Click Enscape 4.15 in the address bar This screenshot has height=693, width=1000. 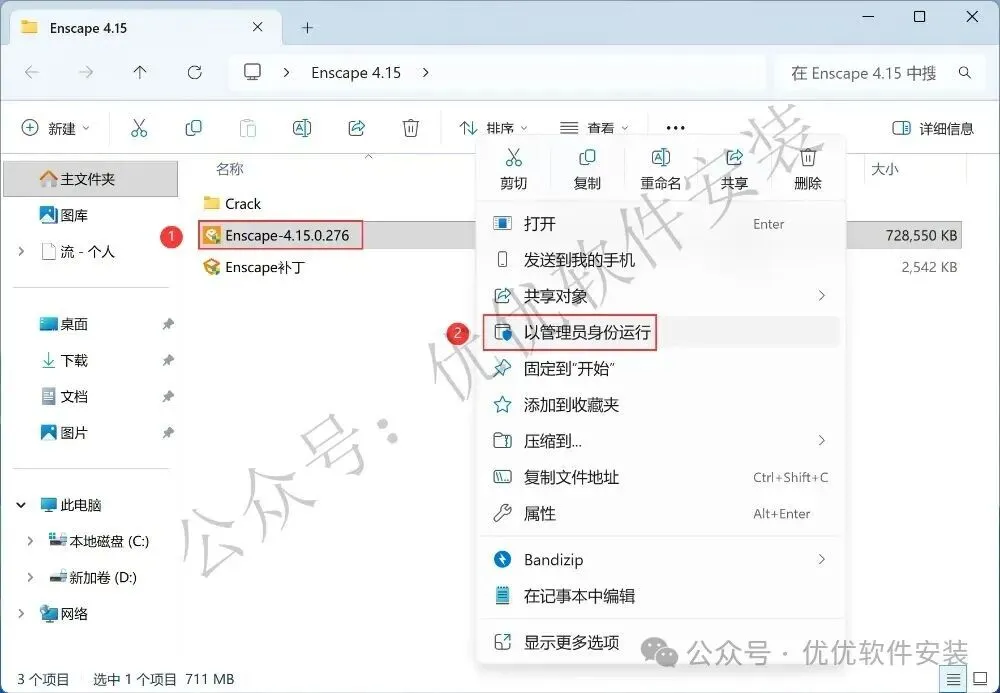pos(356,73)
